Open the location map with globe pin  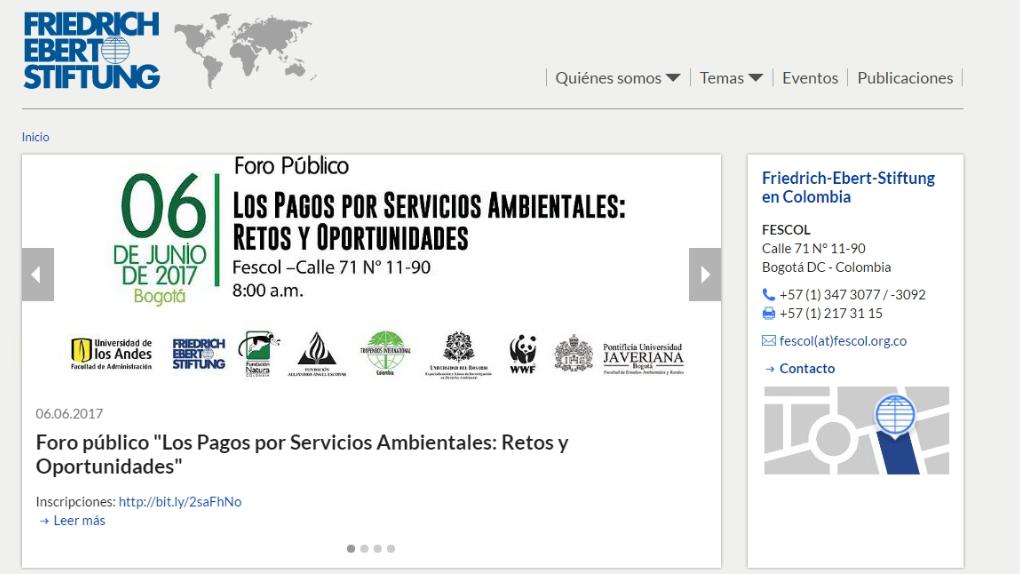[856, 430]
